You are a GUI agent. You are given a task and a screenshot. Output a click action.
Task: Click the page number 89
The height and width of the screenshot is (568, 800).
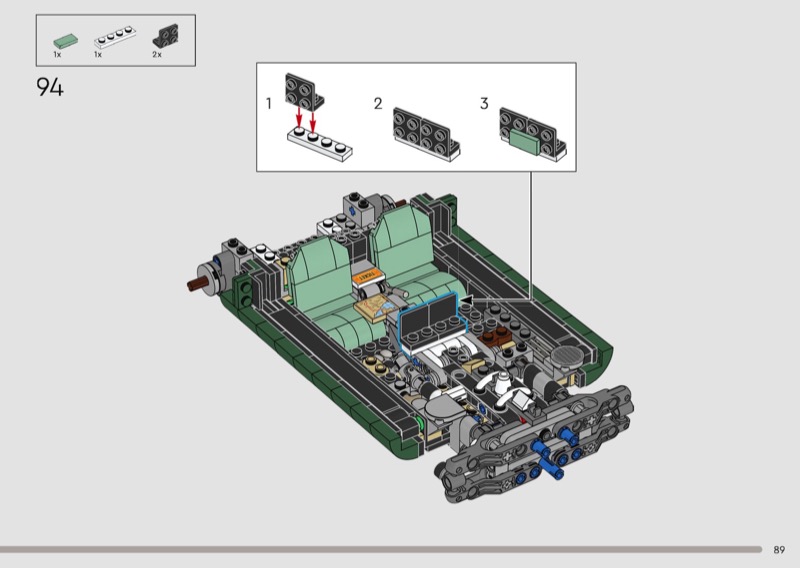tap(779, 550)
